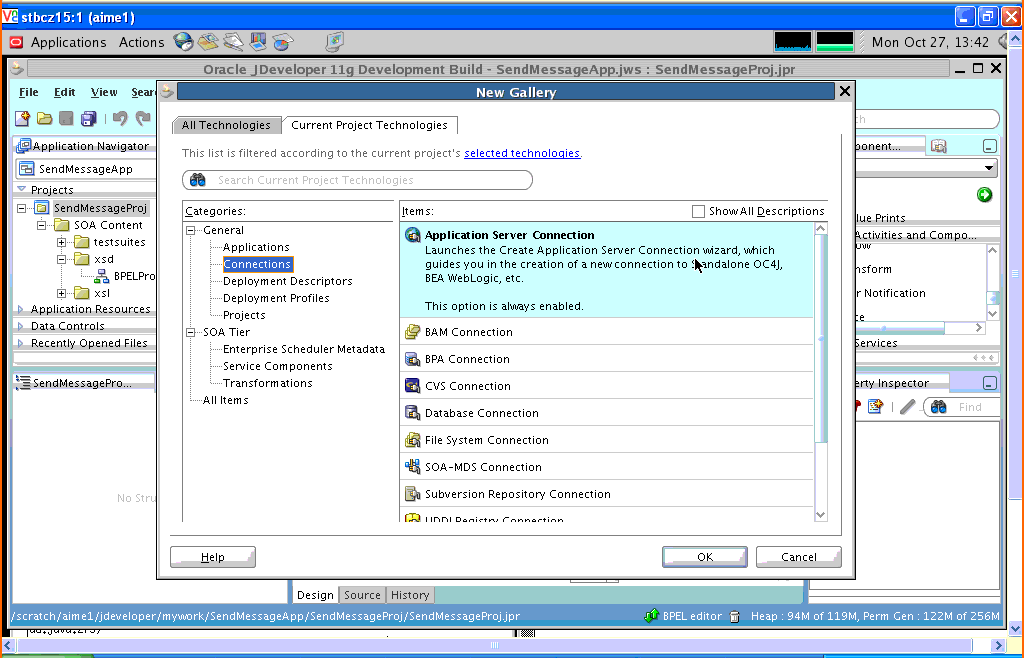
Task: Click the Cancel button
Action: (x=799, y=557)
